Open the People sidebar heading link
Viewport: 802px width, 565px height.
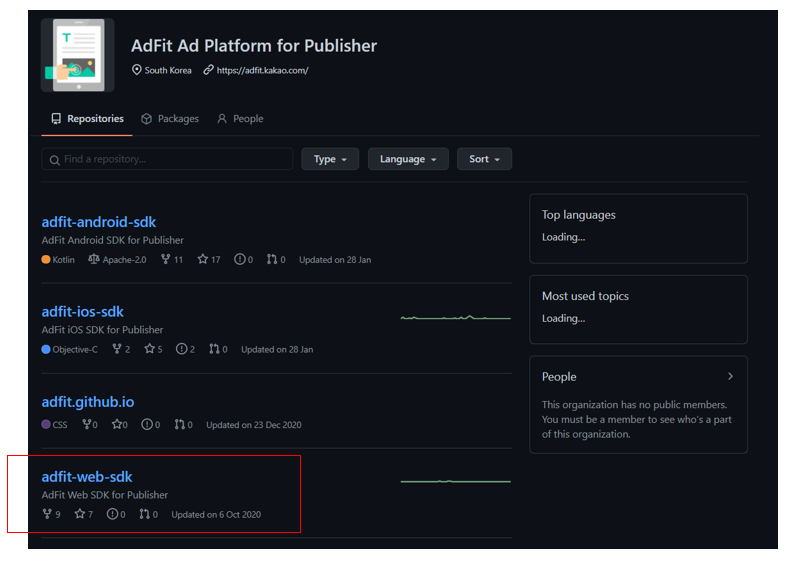[x=559, y=377]
